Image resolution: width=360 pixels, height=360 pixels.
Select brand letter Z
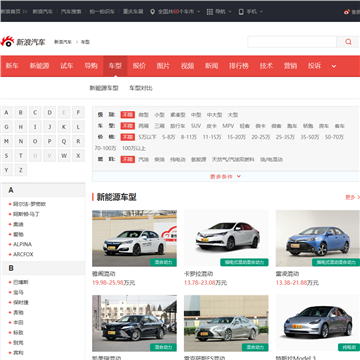pos(21,170)
